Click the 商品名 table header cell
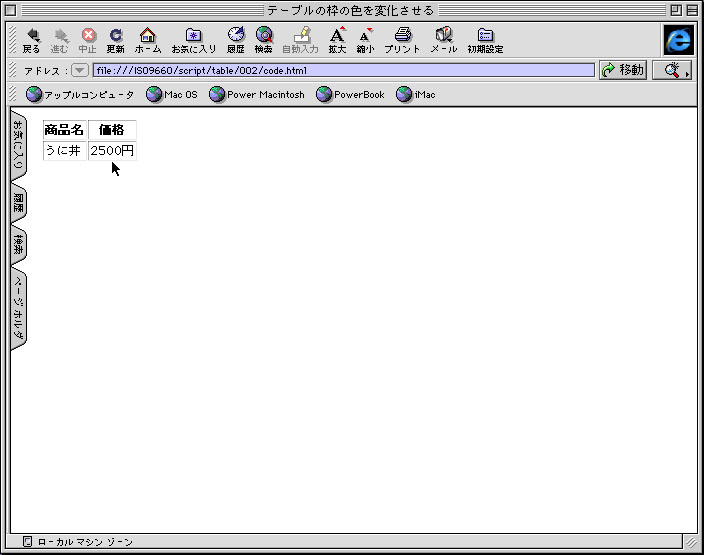The image size is (704, 555). [x=65, y=130]
